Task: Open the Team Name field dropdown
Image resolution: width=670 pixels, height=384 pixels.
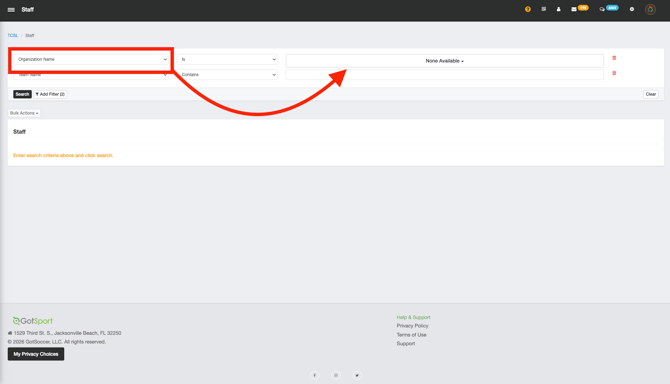Action: [x=91, y=75]
